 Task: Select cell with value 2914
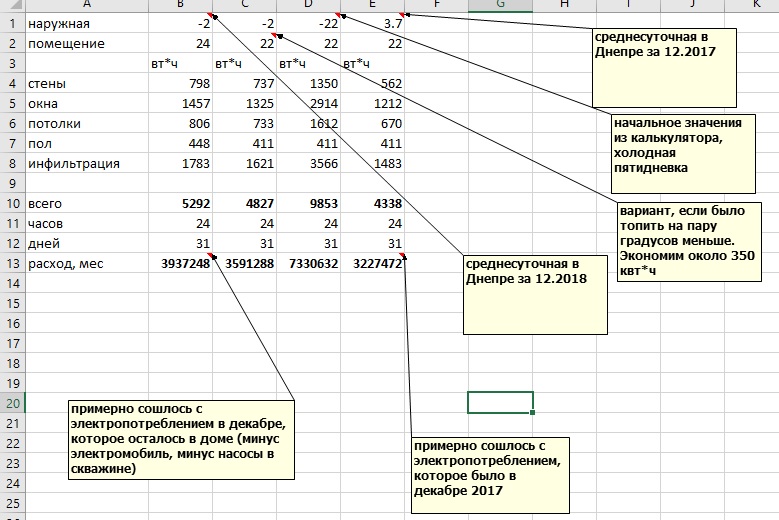tap(309, 103)
